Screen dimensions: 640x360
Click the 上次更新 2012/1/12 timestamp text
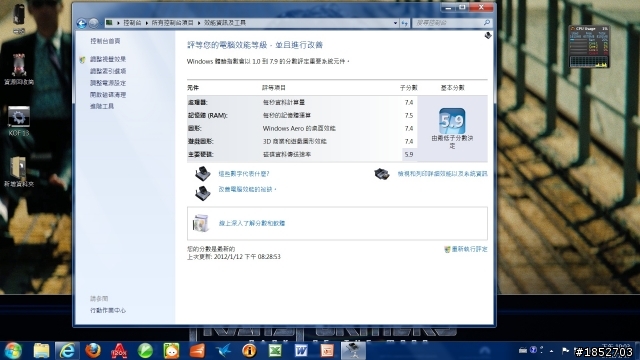[234, 257]
